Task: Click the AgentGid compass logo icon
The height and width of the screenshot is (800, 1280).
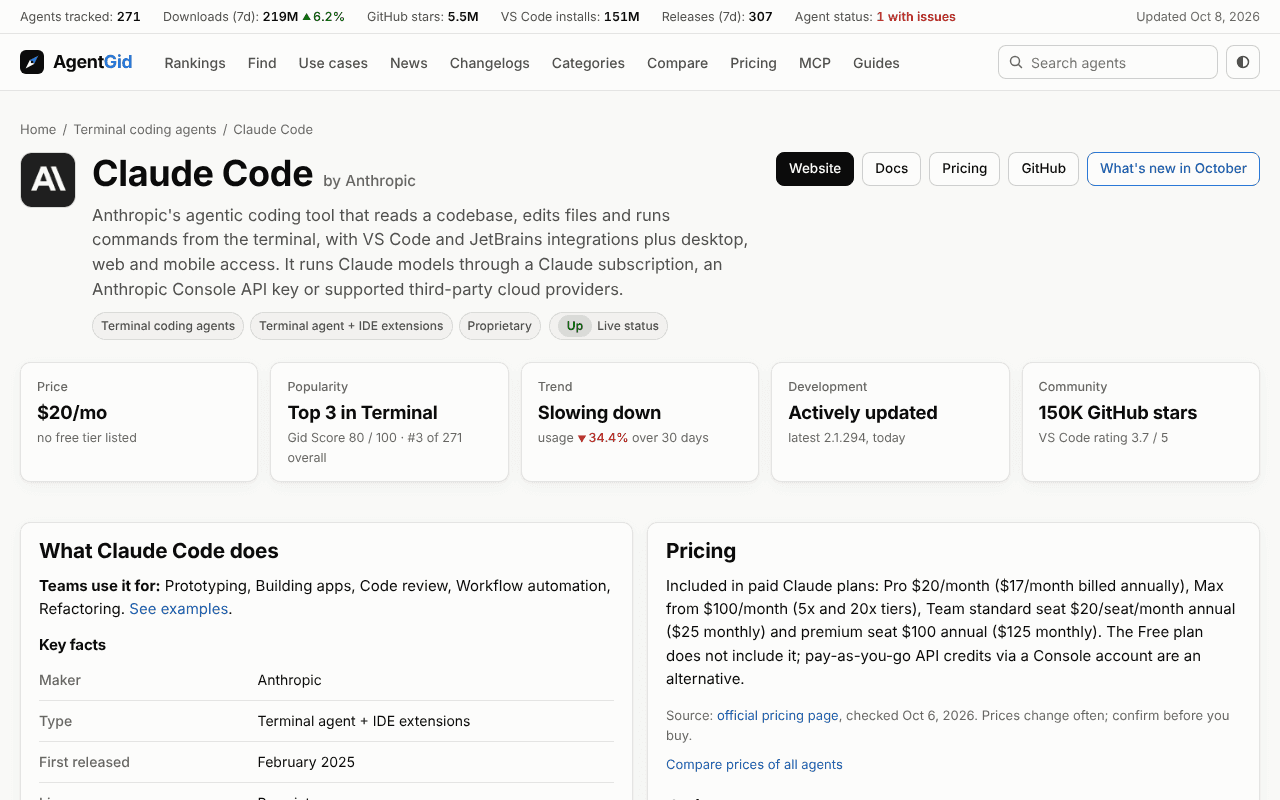Action: click(x=32, y=62)
